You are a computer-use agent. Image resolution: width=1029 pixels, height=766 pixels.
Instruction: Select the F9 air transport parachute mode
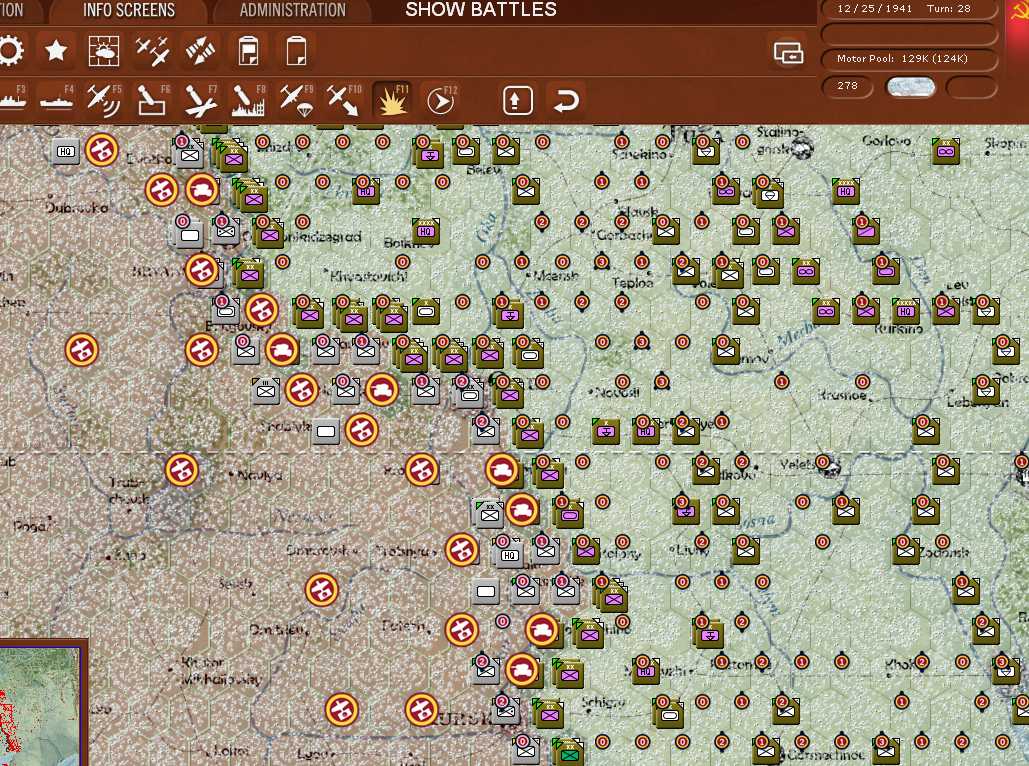click(297, 100)
